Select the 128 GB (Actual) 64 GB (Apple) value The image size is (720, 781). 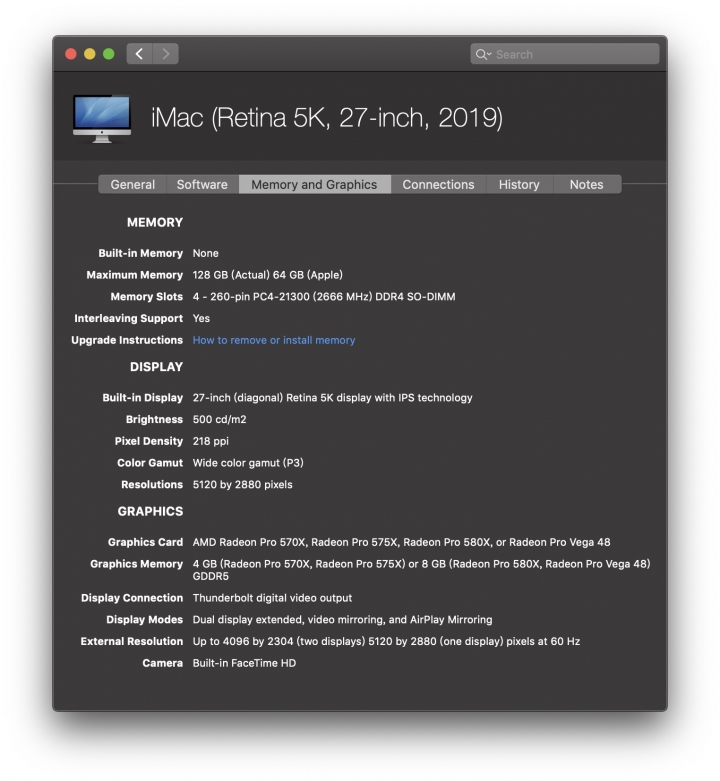point(268,275)
